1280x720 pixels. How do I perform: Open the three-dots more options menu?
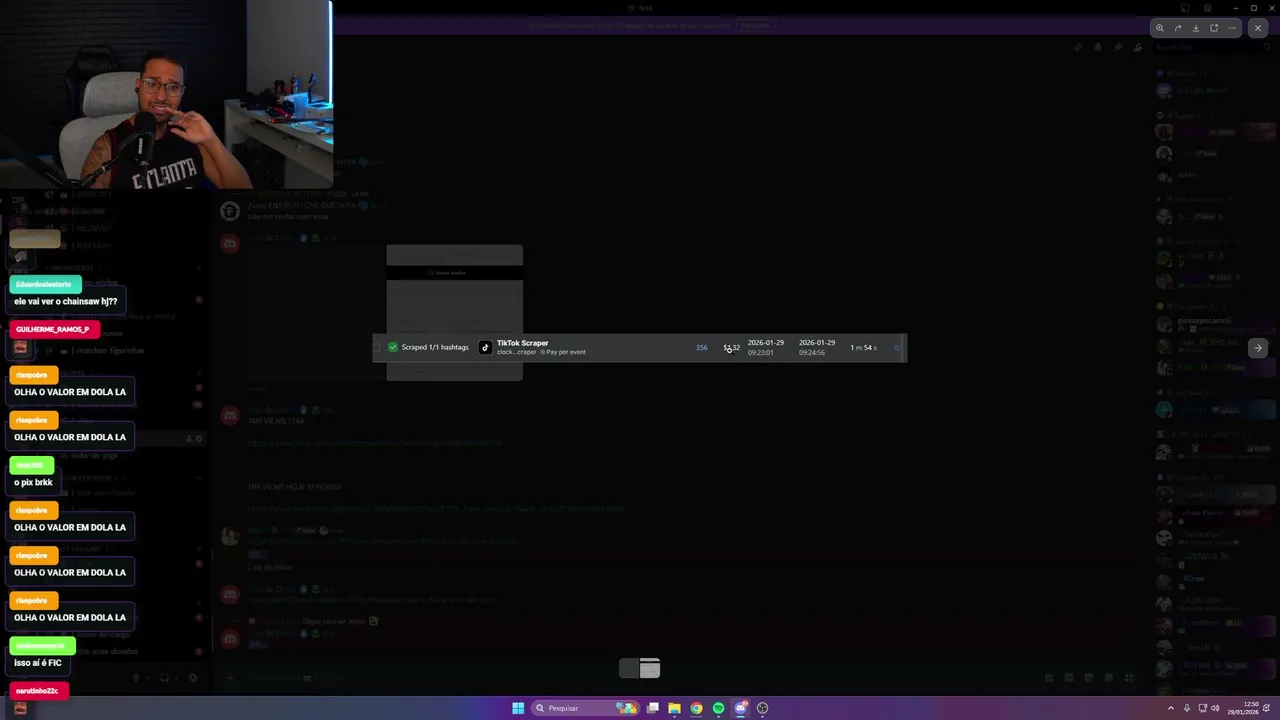click(x=1232, y=28)
